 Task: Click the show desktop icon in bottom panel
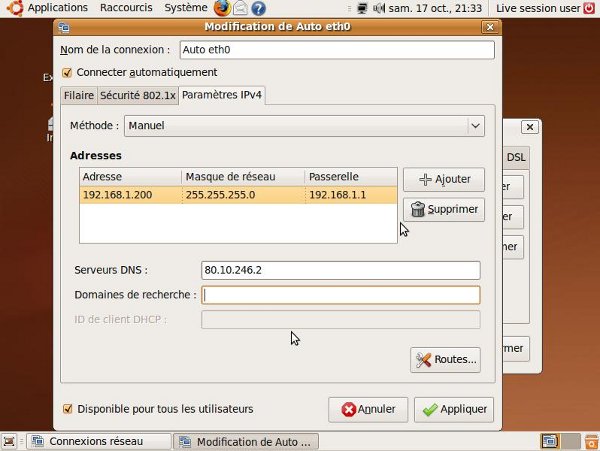(9, 441)
